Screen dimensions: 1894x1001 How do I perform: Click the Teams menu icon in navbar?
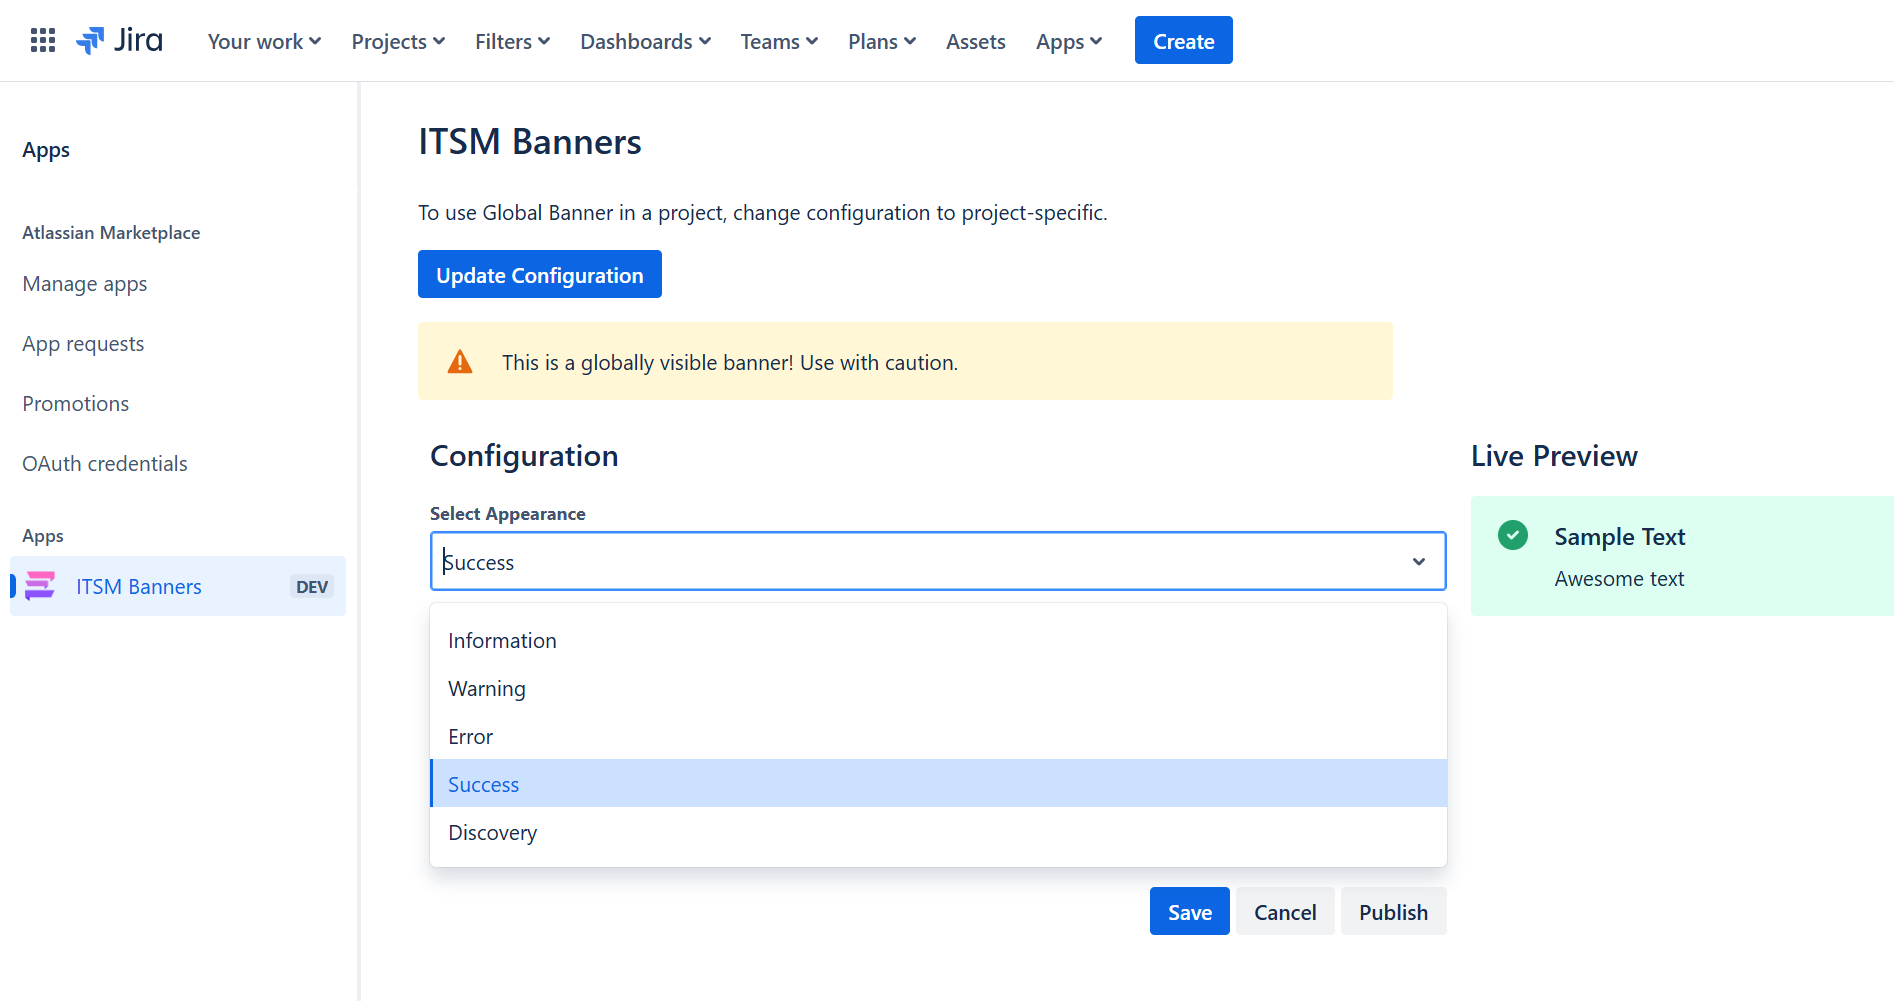813,41
